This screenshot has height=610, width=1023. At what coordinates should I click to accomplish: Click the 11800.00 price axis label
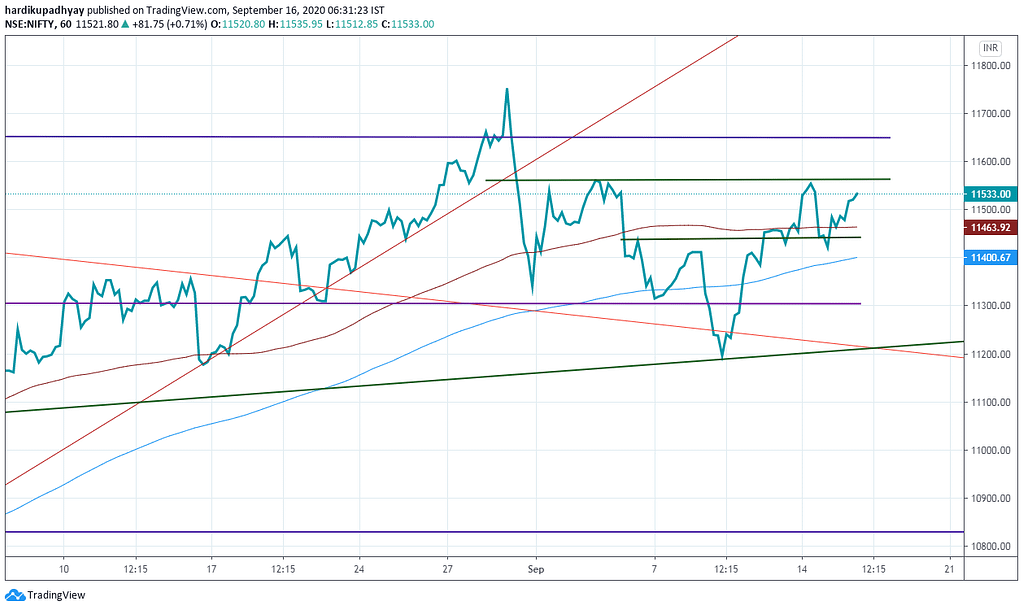click(x=990, y=65)
